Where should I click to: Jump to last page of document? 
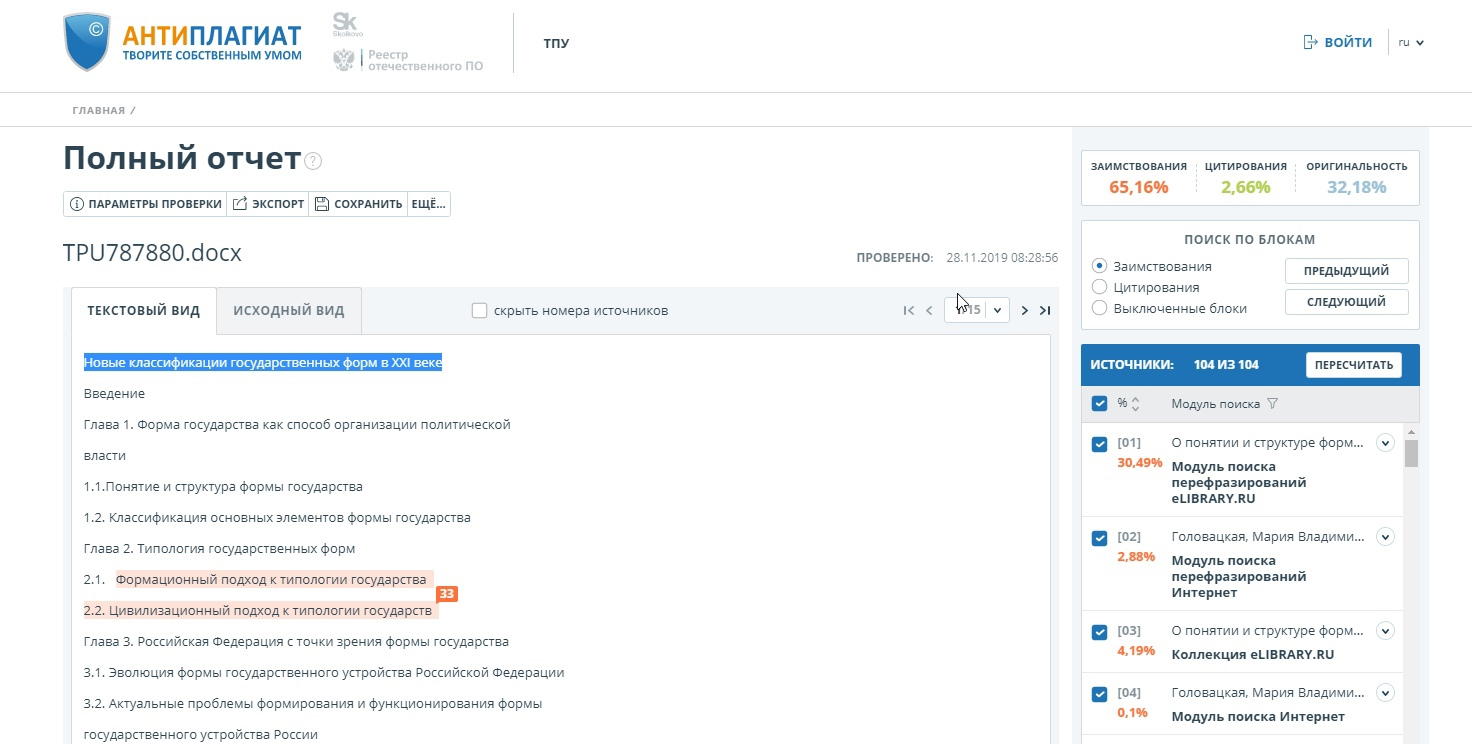[1045, 311]
